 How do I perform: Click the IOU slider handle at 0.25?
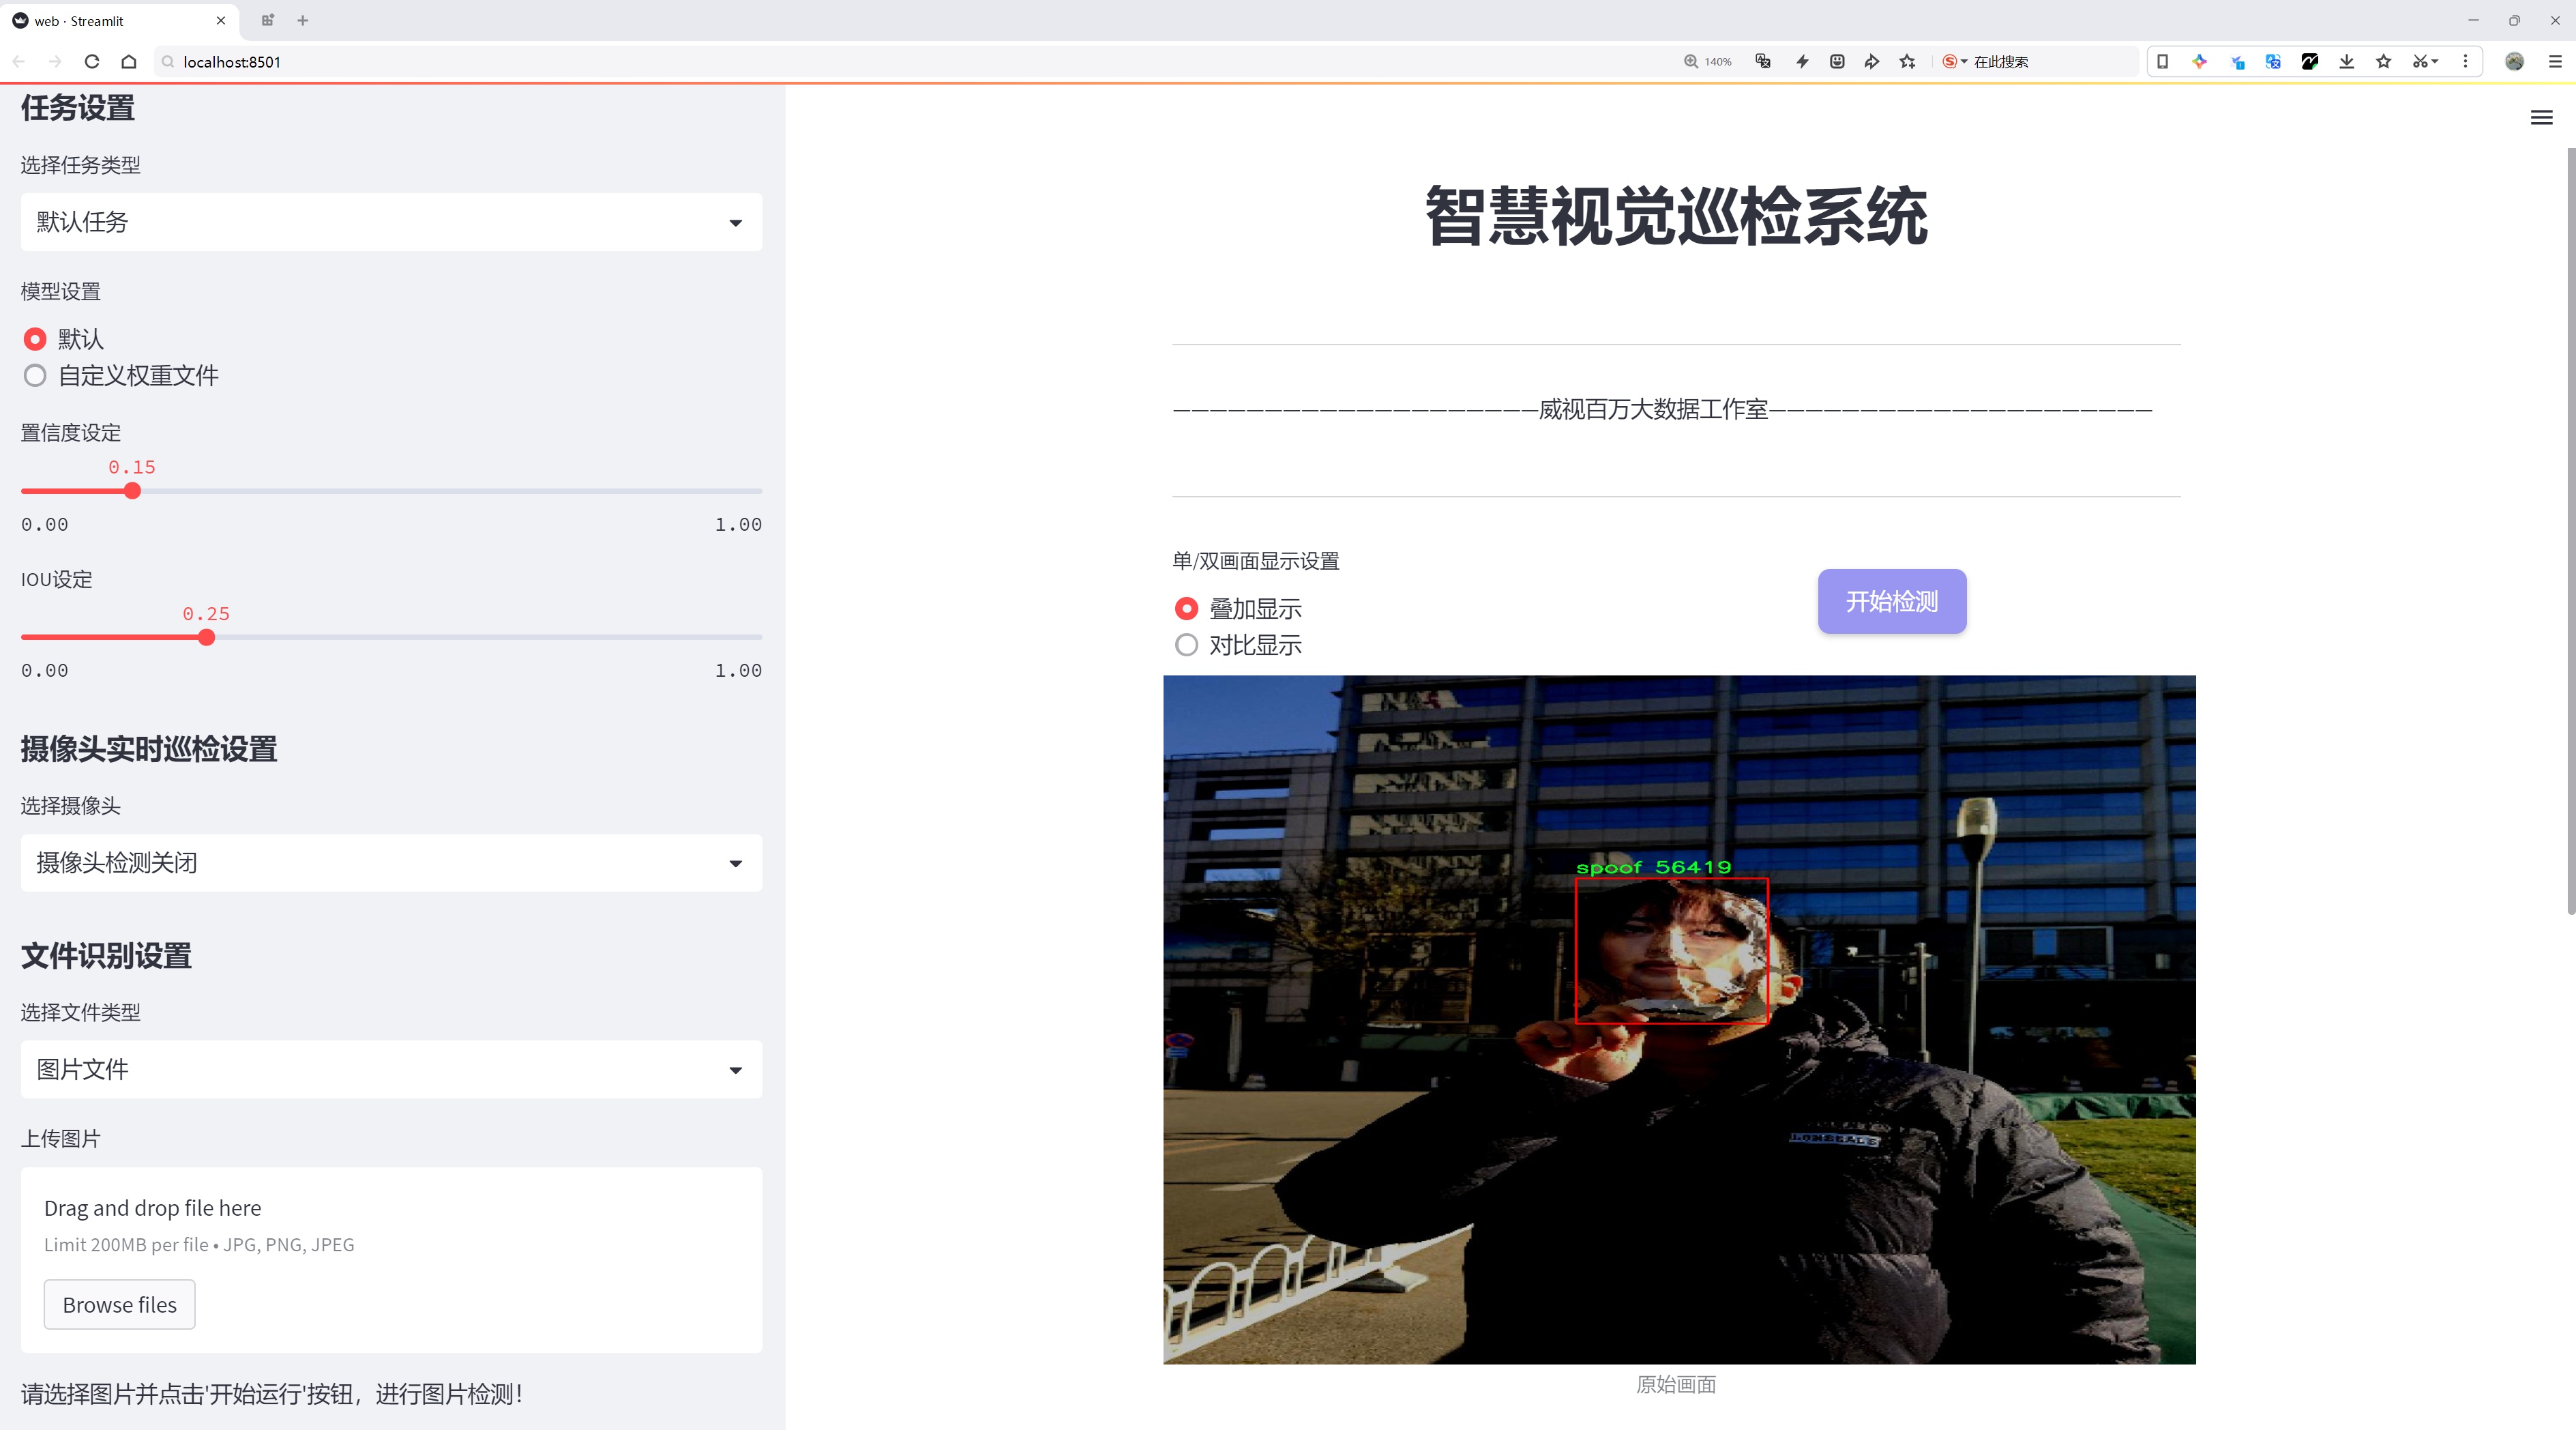206,637
